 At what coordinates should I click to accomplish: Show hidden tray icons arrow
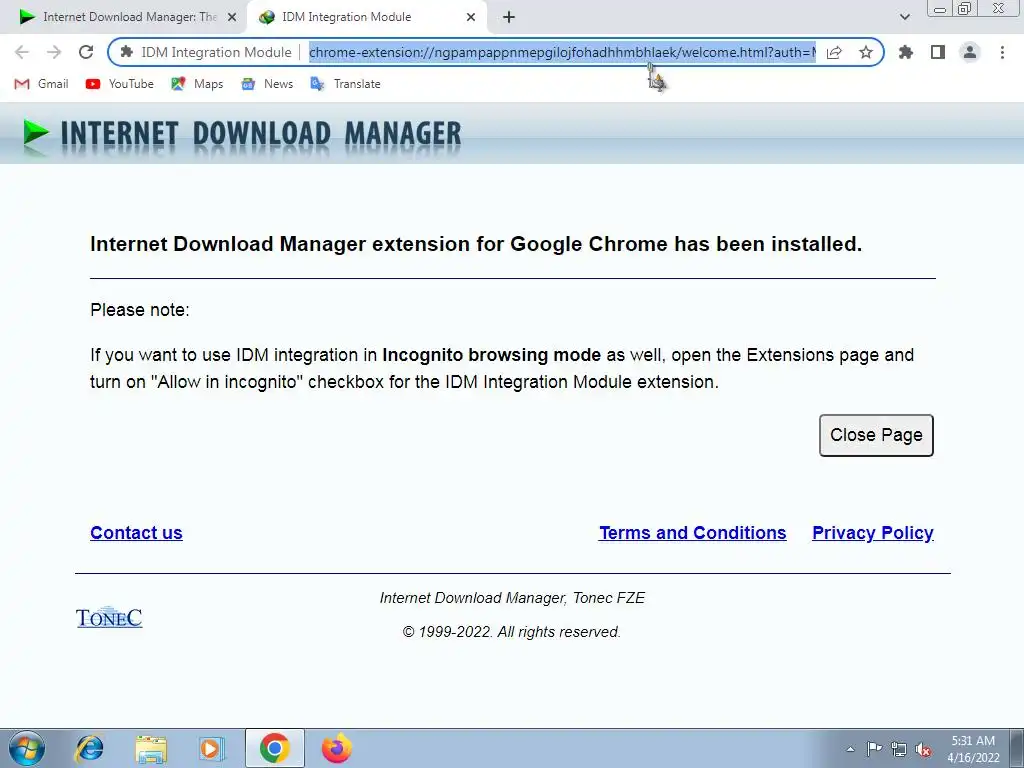(850, 749)
